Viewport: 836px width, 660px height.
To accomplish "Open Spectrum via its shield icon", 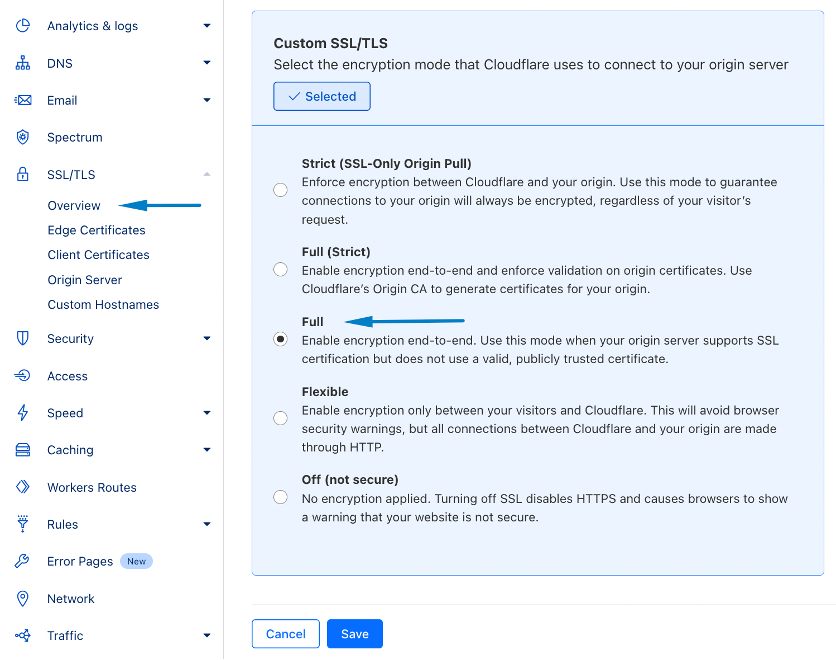I will tap(22, 137).
